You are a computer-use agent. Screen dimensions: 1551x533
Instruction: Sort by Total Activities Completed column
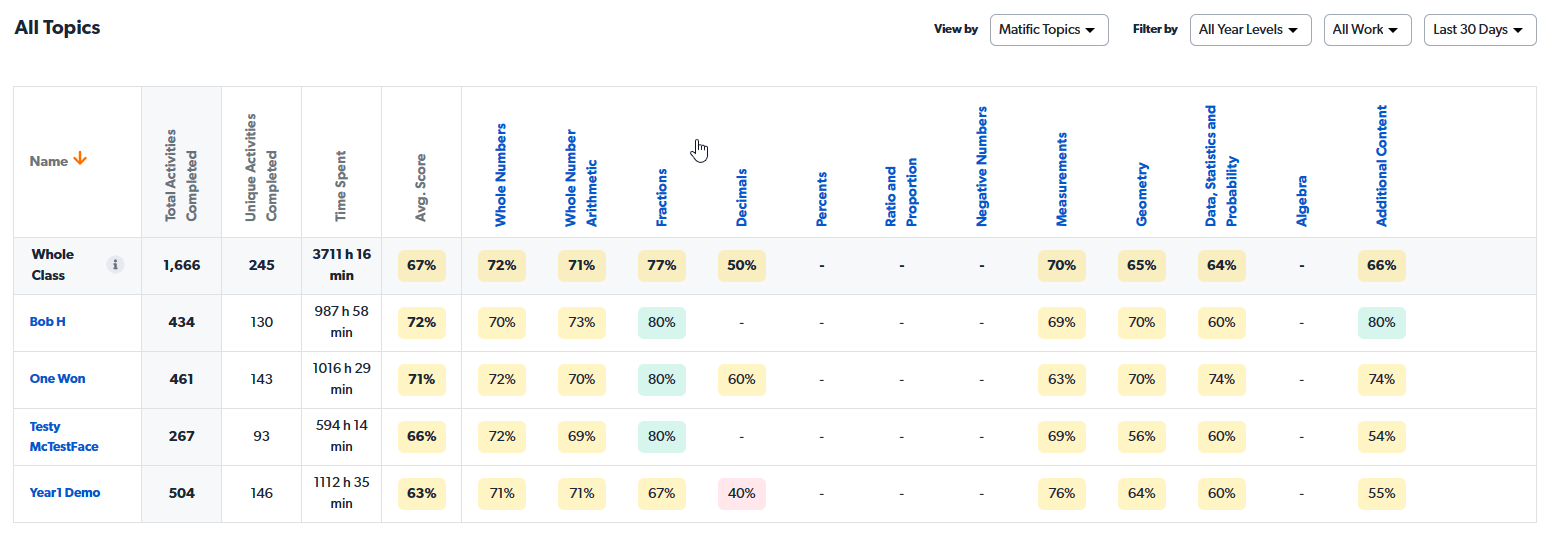click(x=181, y=175)
